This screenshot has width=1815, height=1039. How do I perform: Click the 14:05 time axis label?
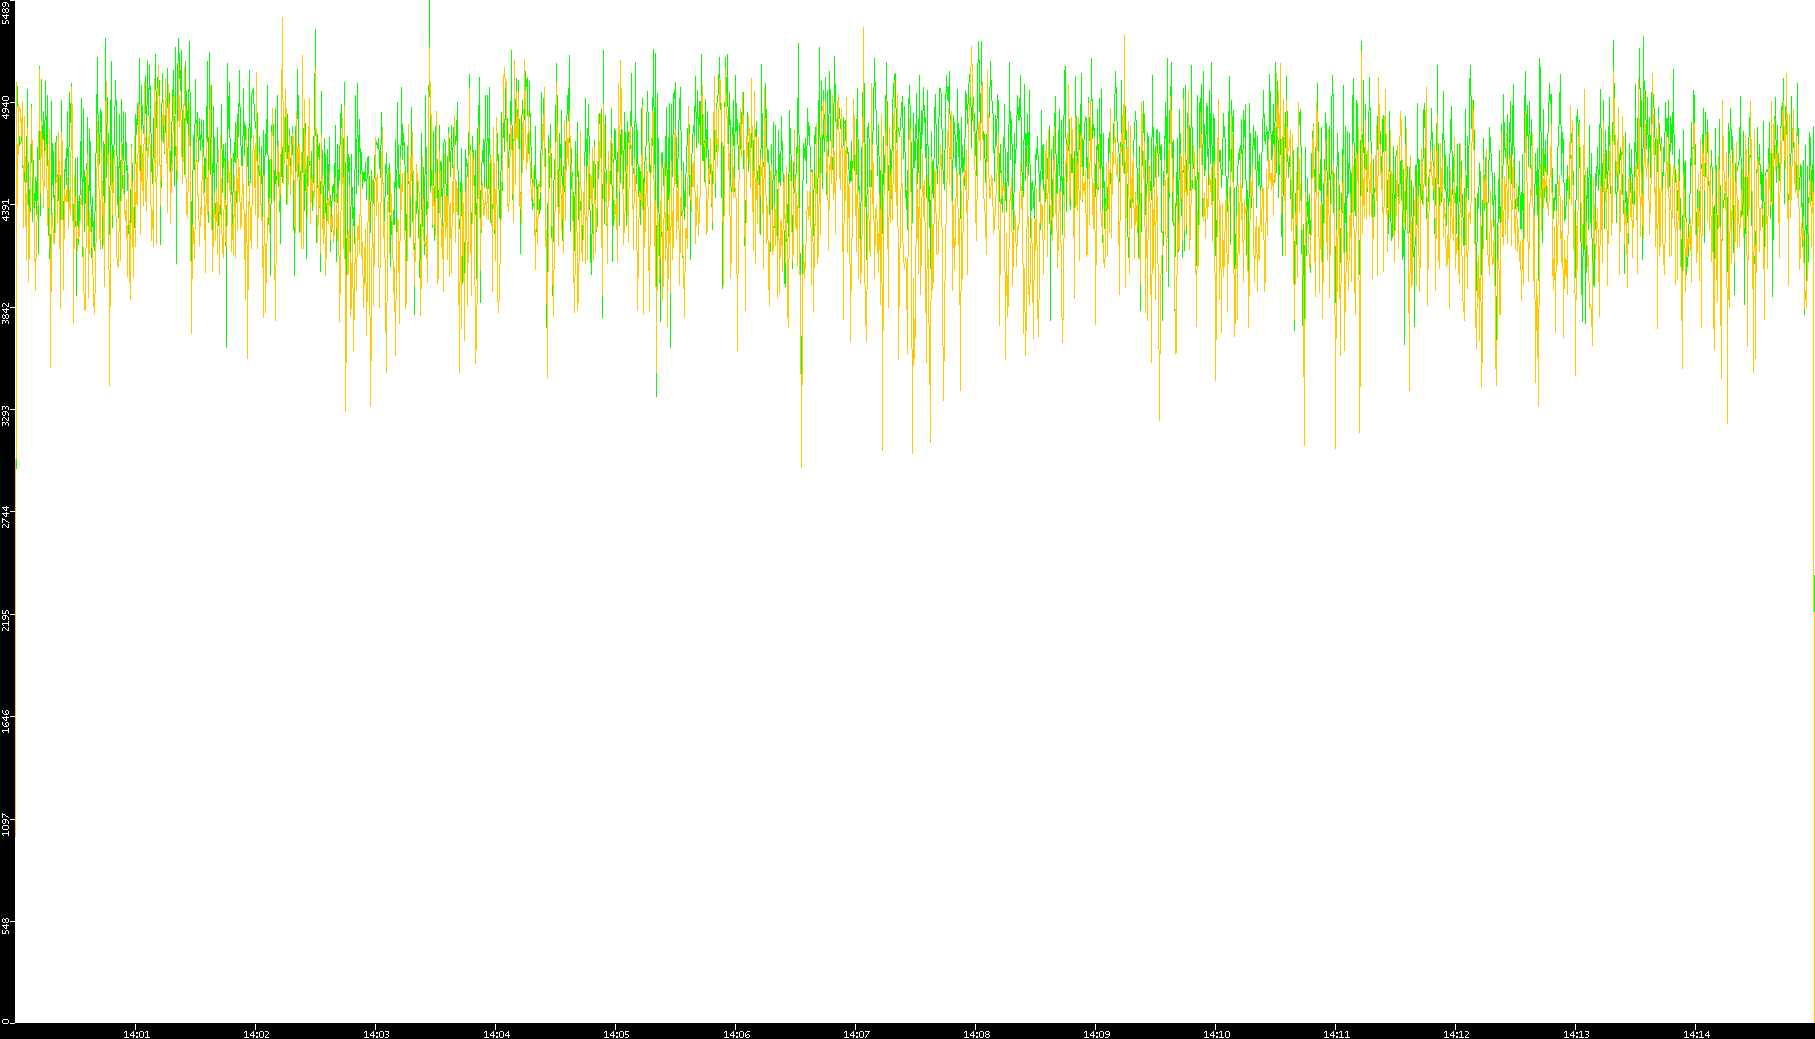tap(616, 1034)
